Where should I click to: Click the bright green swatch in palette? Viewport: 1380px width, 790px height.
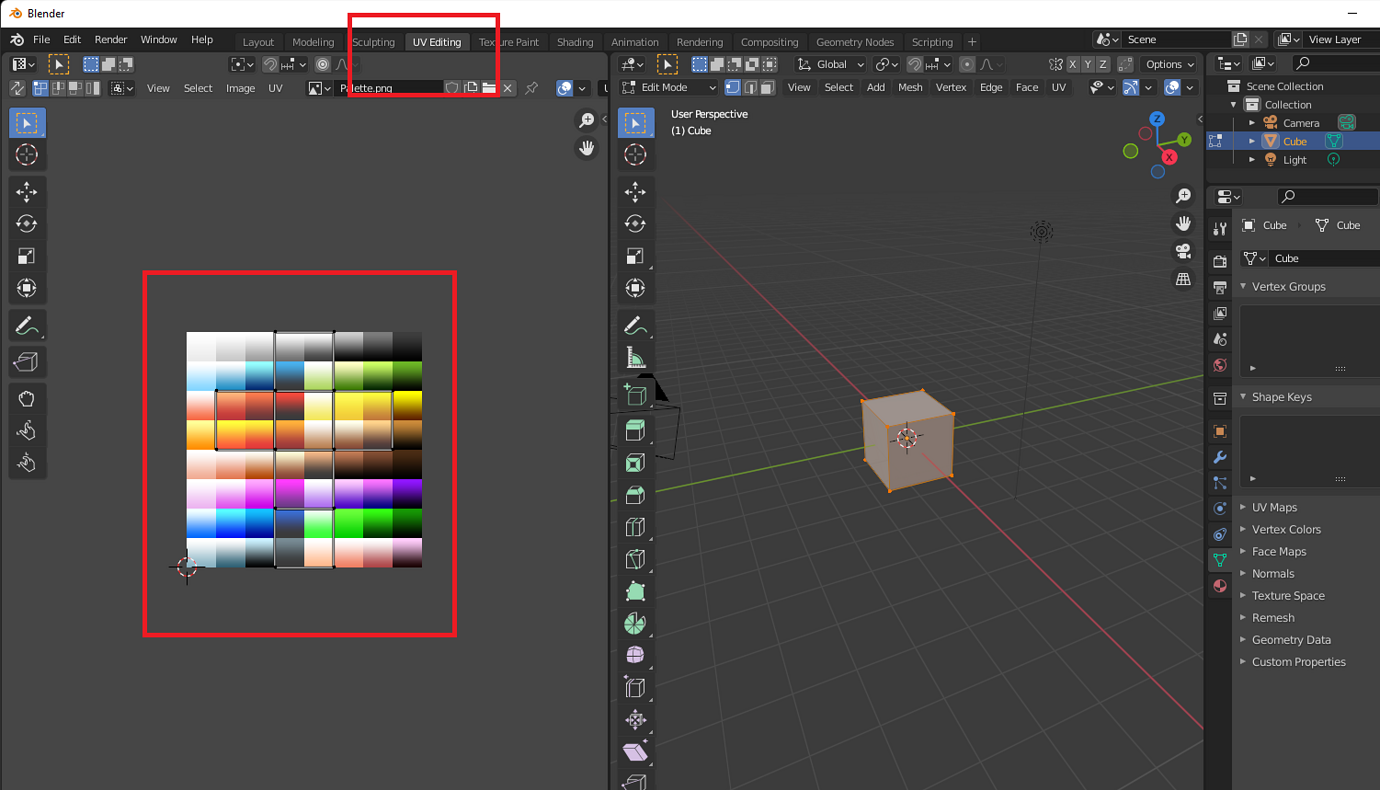pos(348,523)
